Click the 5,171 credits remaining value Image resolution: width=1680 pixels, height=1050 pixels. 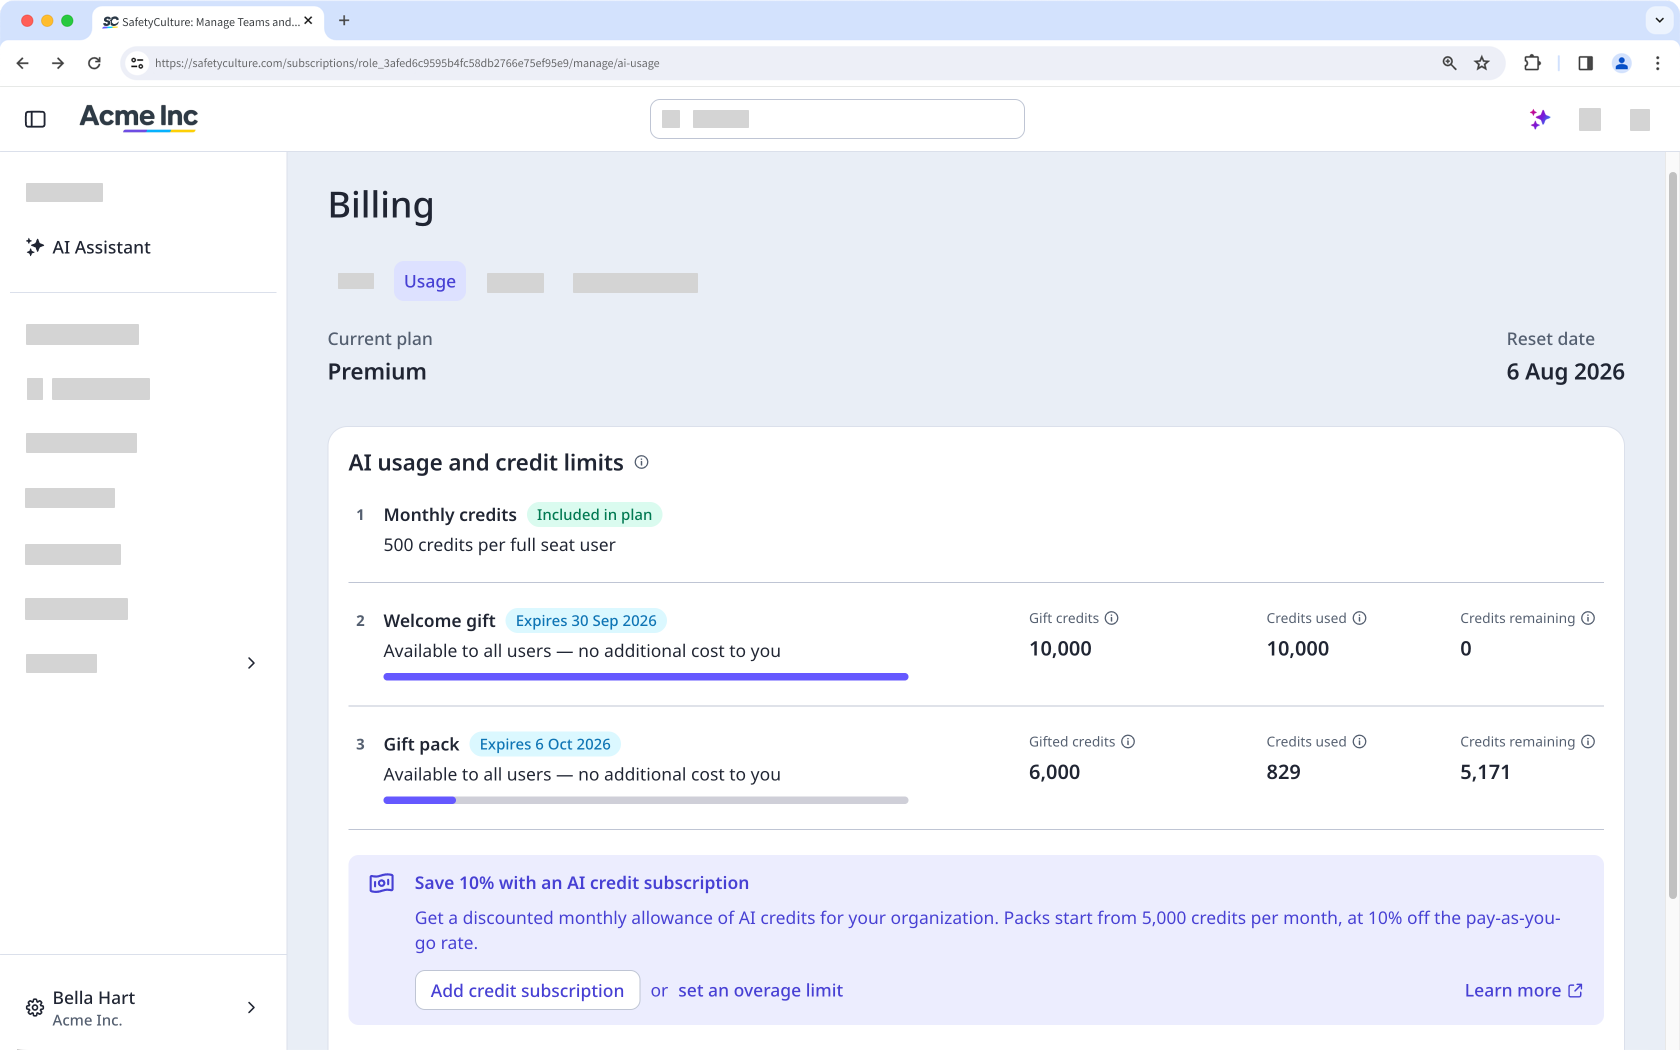point(1485,772)
